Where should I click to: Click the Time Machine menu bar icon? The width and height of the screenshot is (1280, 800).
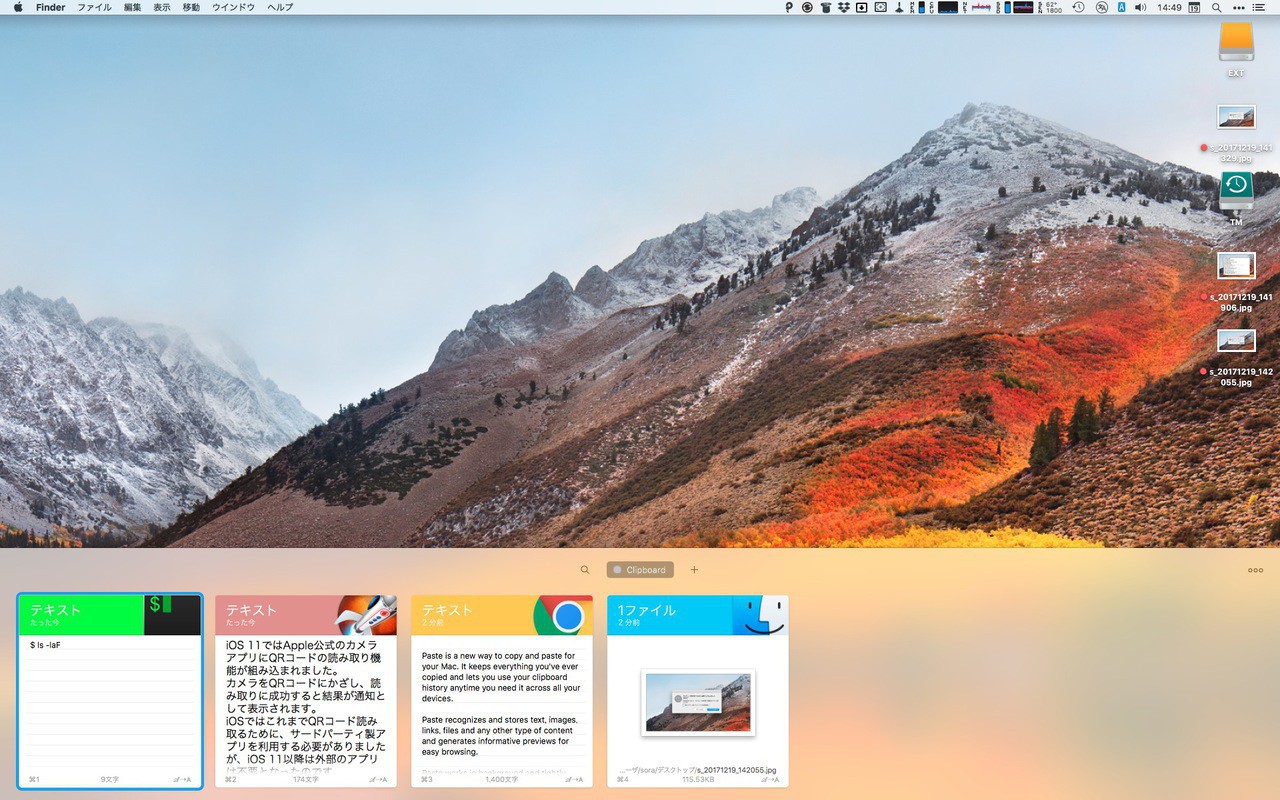1078,7
